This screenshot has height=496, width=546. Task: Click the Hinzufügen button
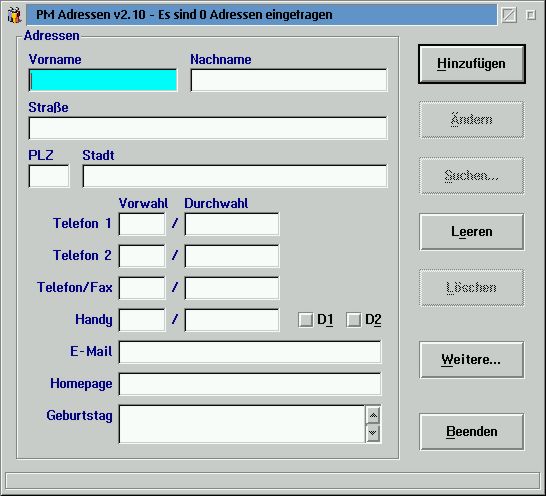tap(471, 64)
